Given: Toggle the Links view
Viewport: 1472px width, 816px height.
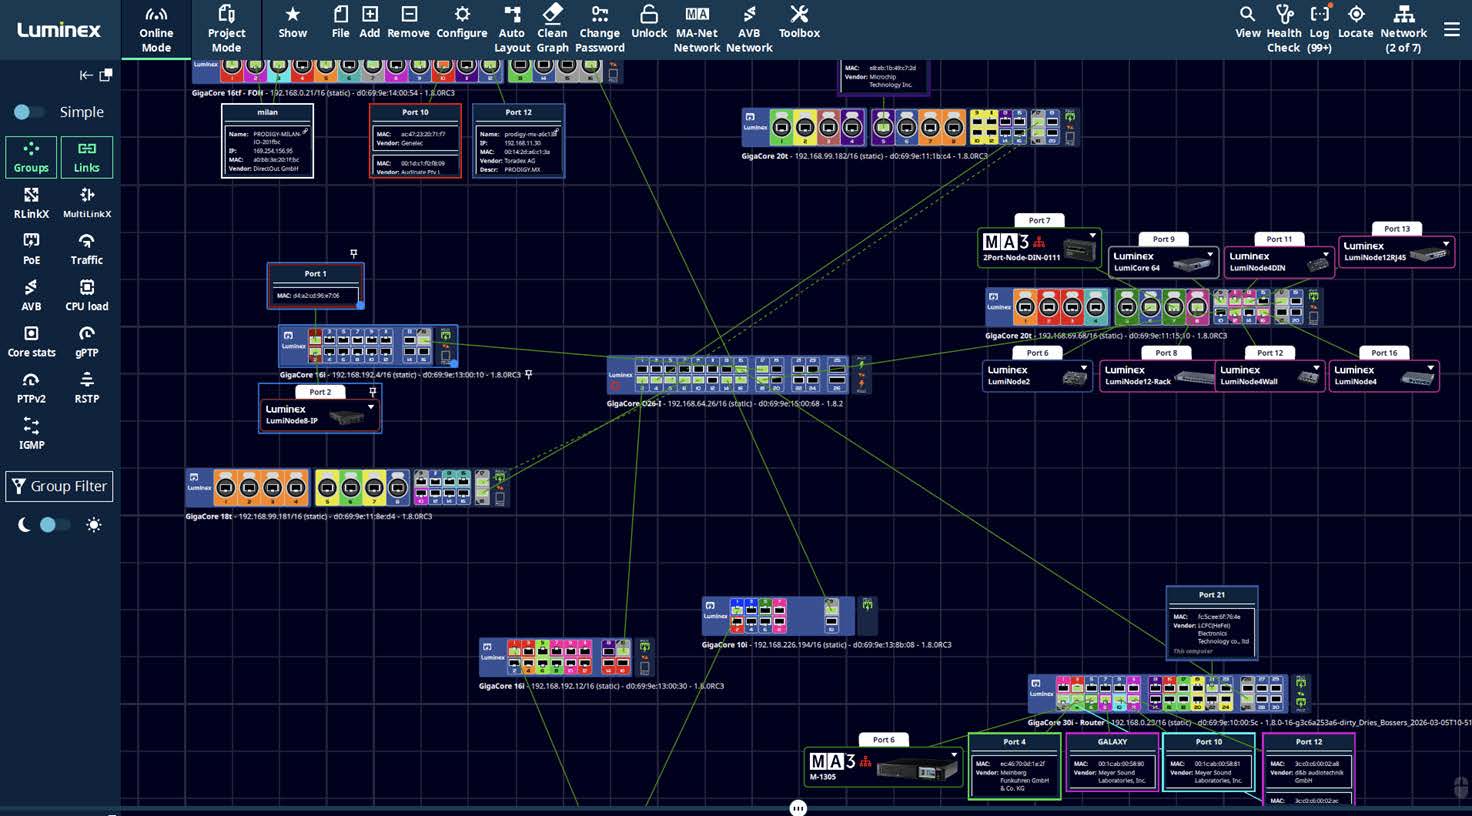Looking at the screenshot, I should (x=87, y=157).
